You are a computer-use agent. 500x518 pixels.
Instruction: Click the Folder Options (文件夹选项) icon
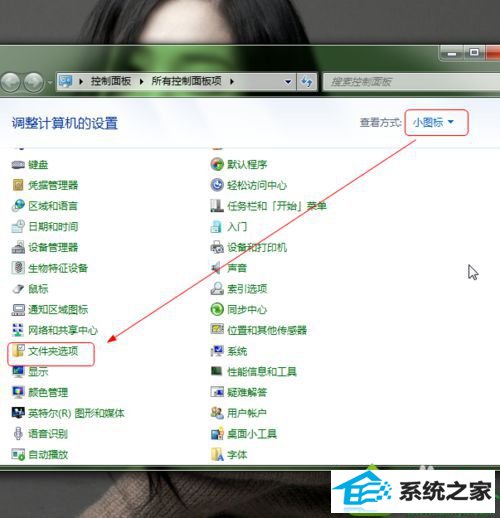coord(18,351)
